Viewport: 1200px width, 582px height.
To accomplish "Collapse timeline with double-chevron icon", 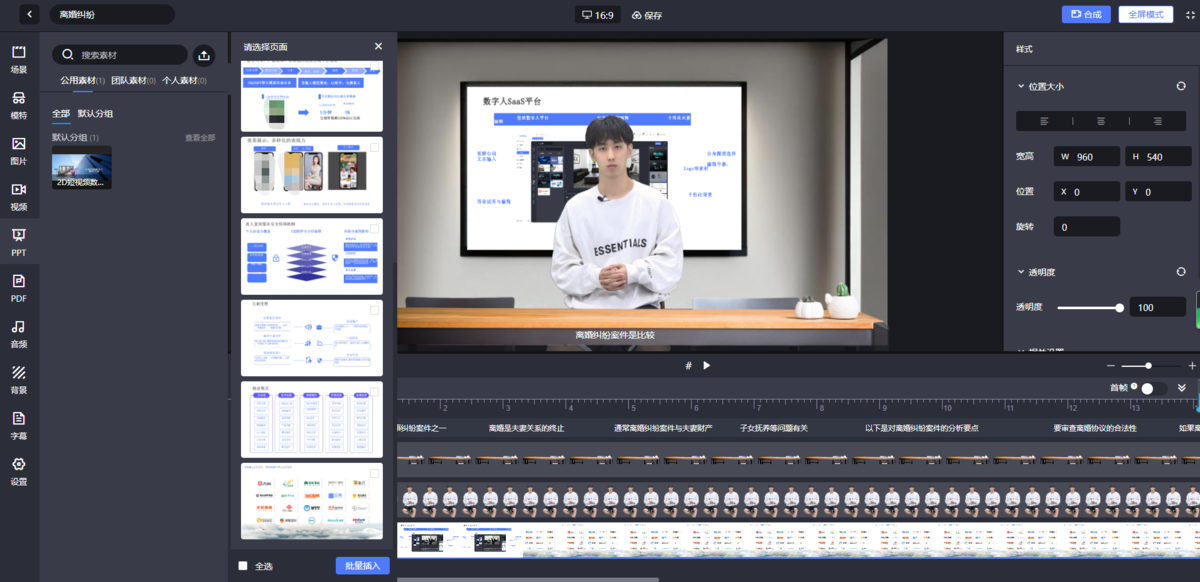I will pos(1182,388).
